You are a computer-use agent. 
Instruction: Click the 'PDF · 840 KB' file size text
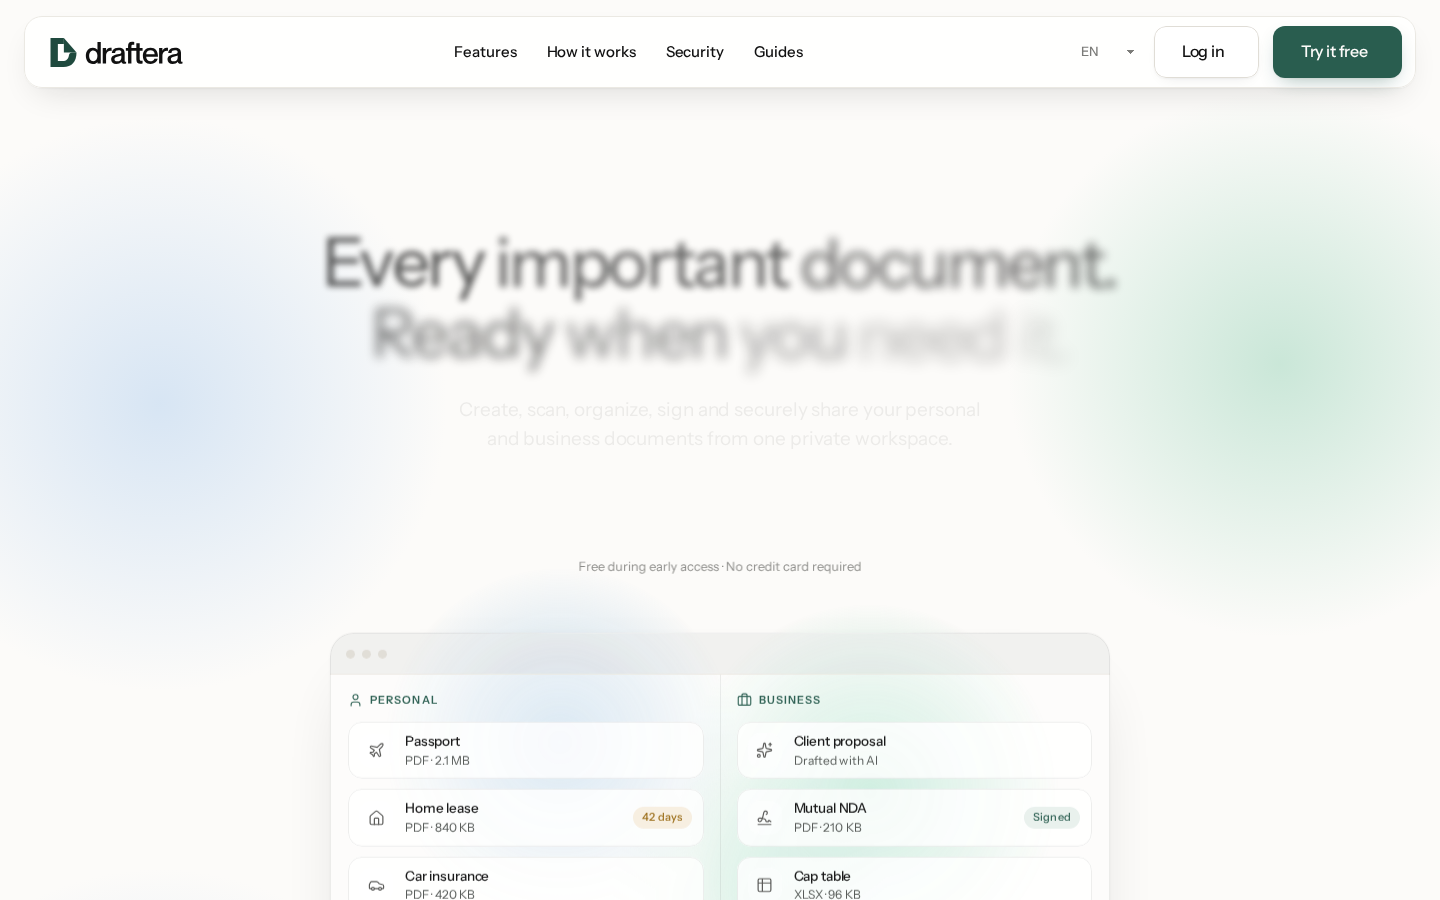(440, 828)
